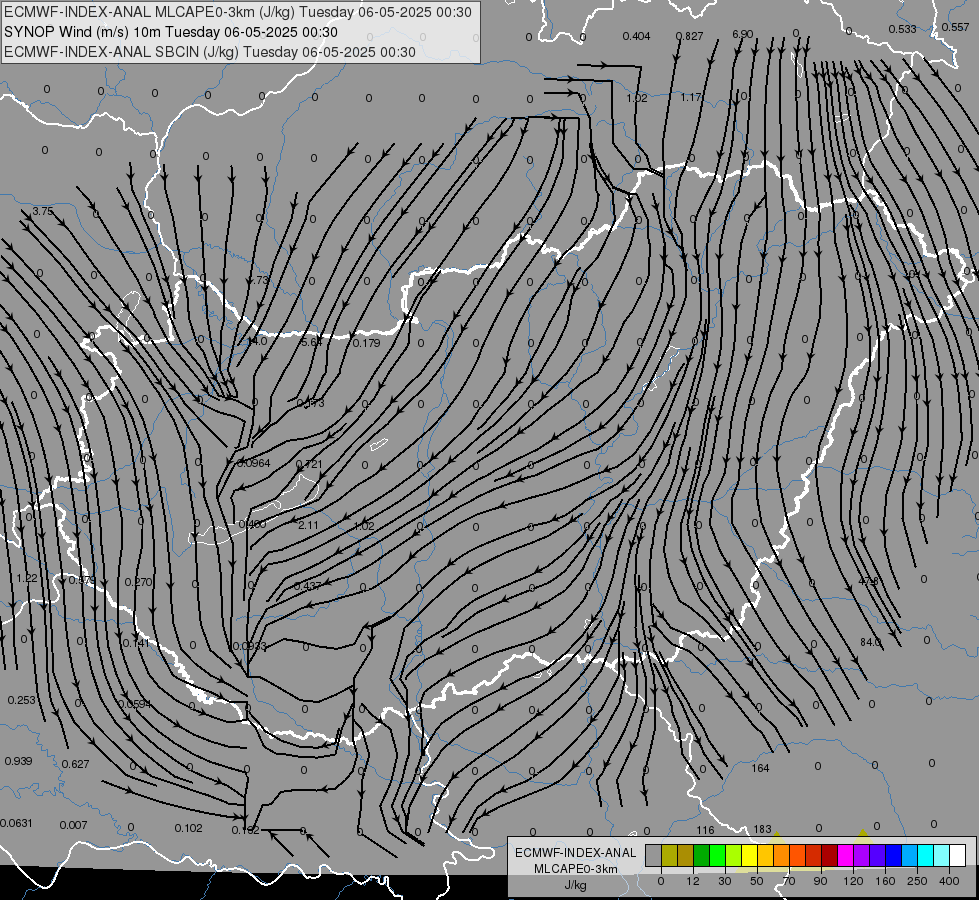Viewport: 979px width, 900px height.
Task: Select the 2.11 map value
Action: 308,525
